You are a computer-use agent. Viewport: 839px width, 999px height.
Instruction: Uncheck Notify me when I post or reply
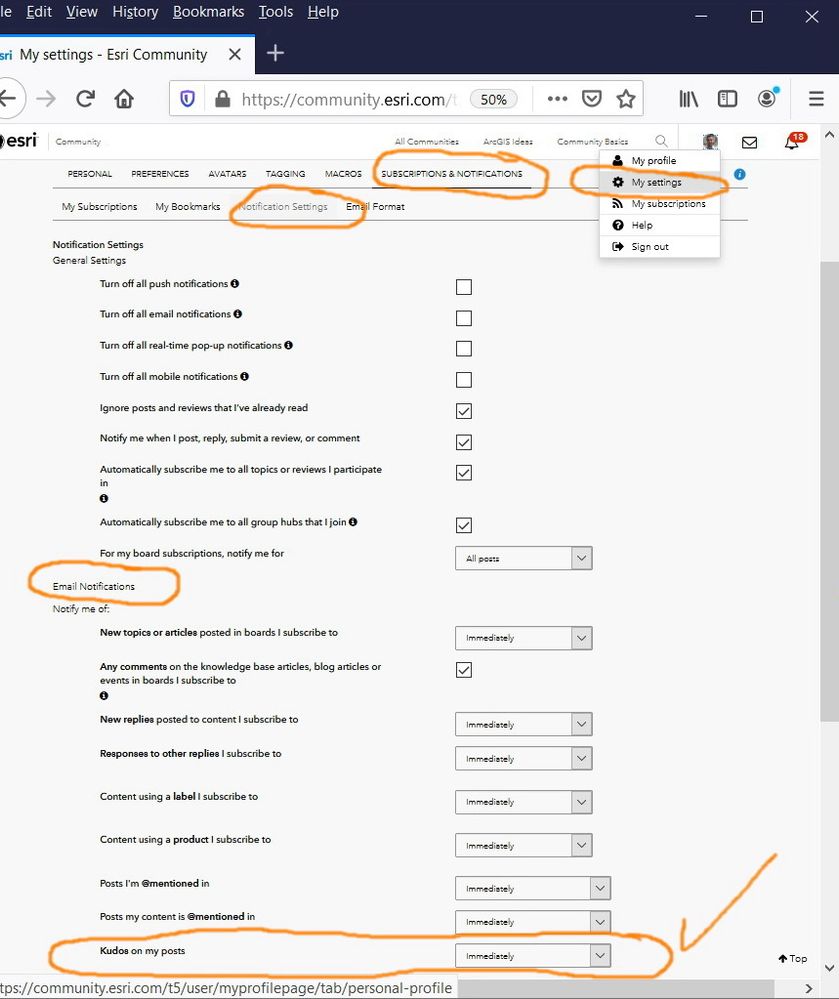tap(464, 442)
